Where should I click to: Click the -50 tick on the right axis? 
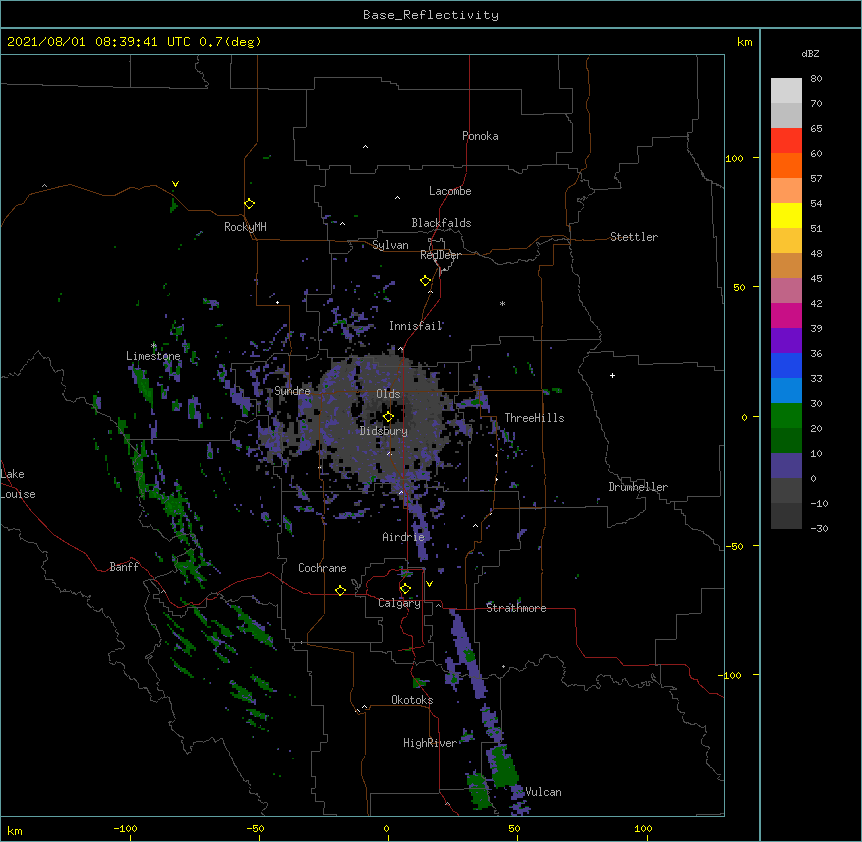[734, 546]
